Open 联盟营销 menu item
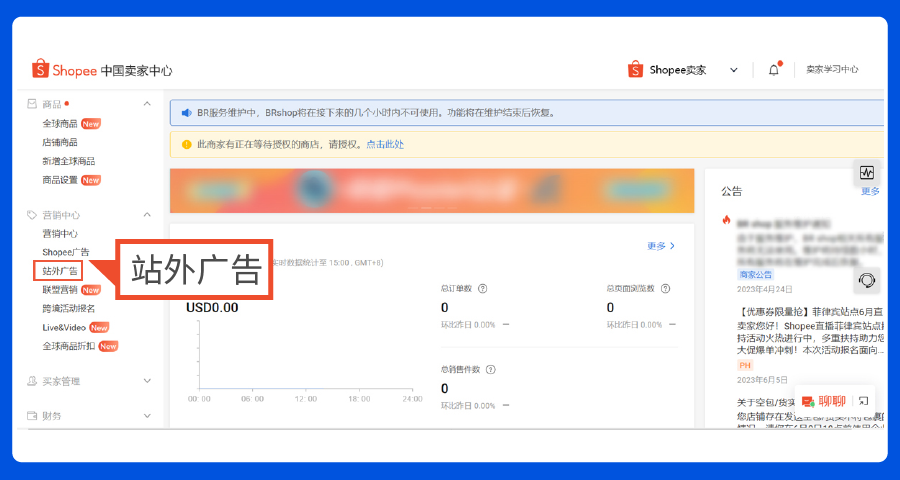 tap(60, 290)
